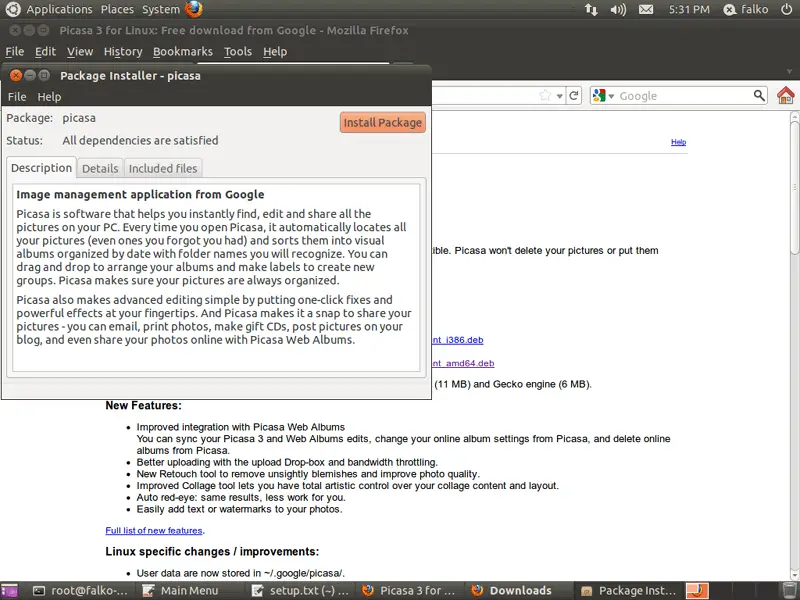The width and height of the screenshot is (800, 600).
Task: Open the mail envelope indicator
Action: click(x=646, y=9)
